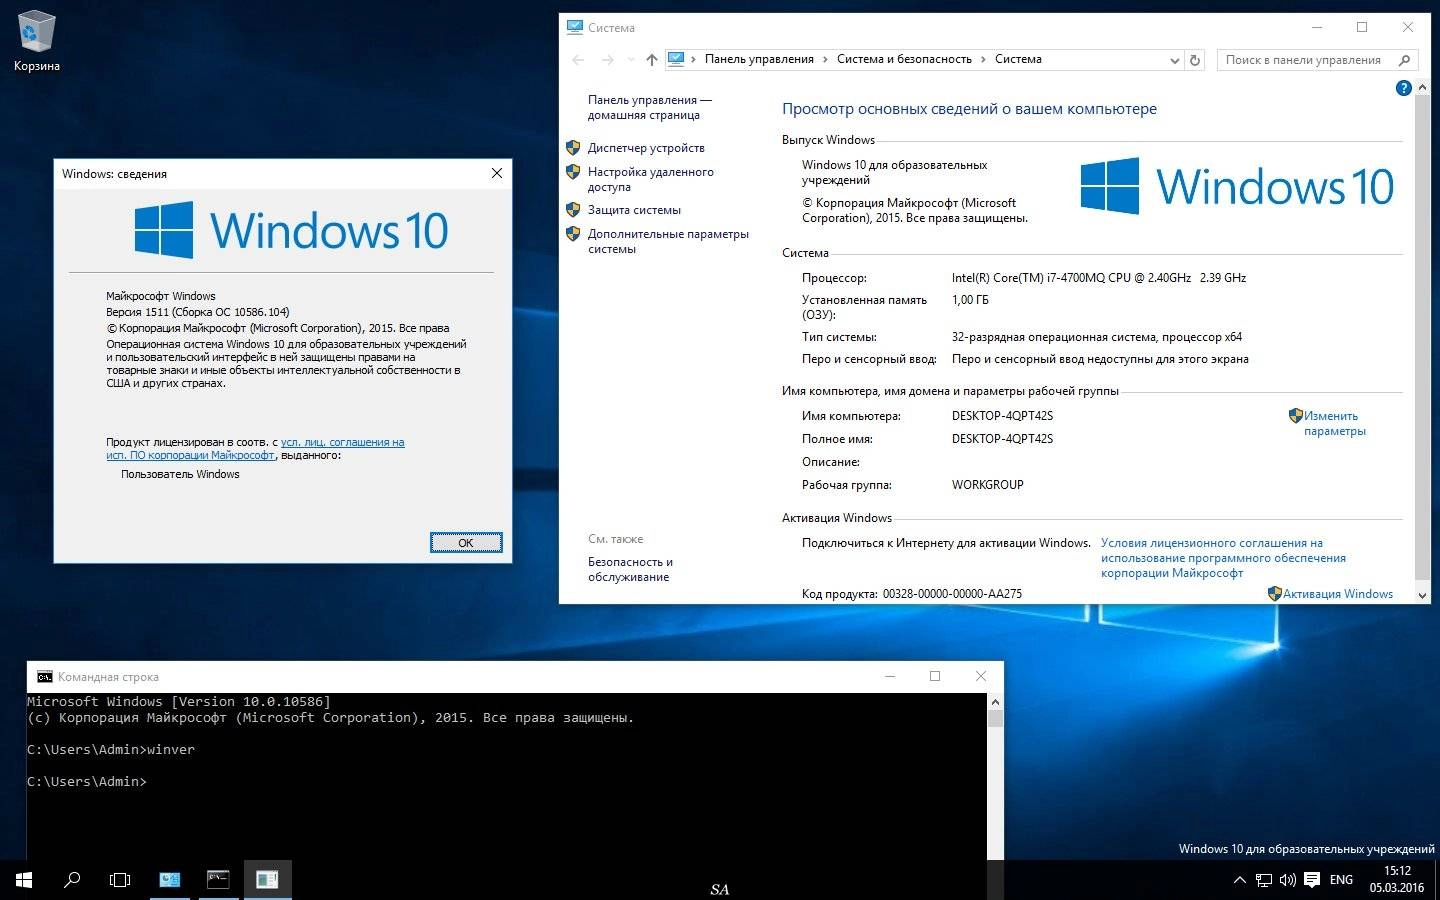Open Настройка удаленного доступа link
This screenshot has height=900, width=1440.
click(x=651, y=179)
